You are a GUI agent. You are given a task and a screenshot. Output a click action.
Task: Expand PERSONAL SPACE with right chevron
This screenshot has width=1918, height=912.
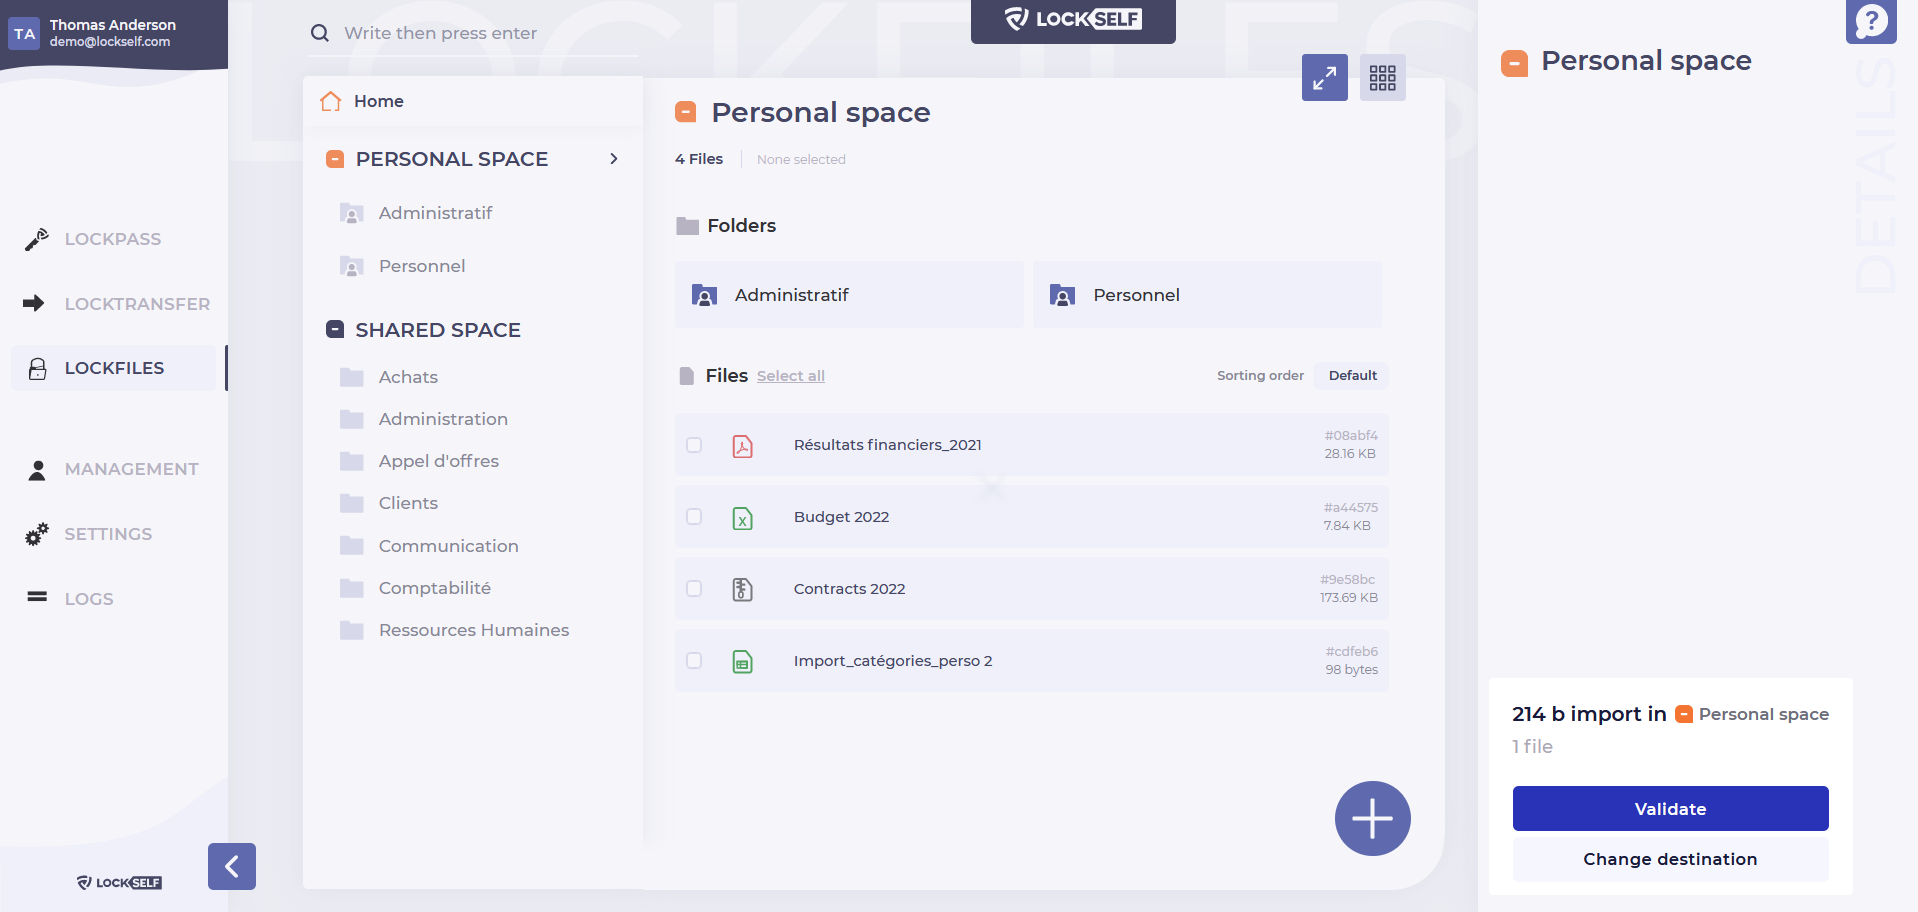point(614,159)
